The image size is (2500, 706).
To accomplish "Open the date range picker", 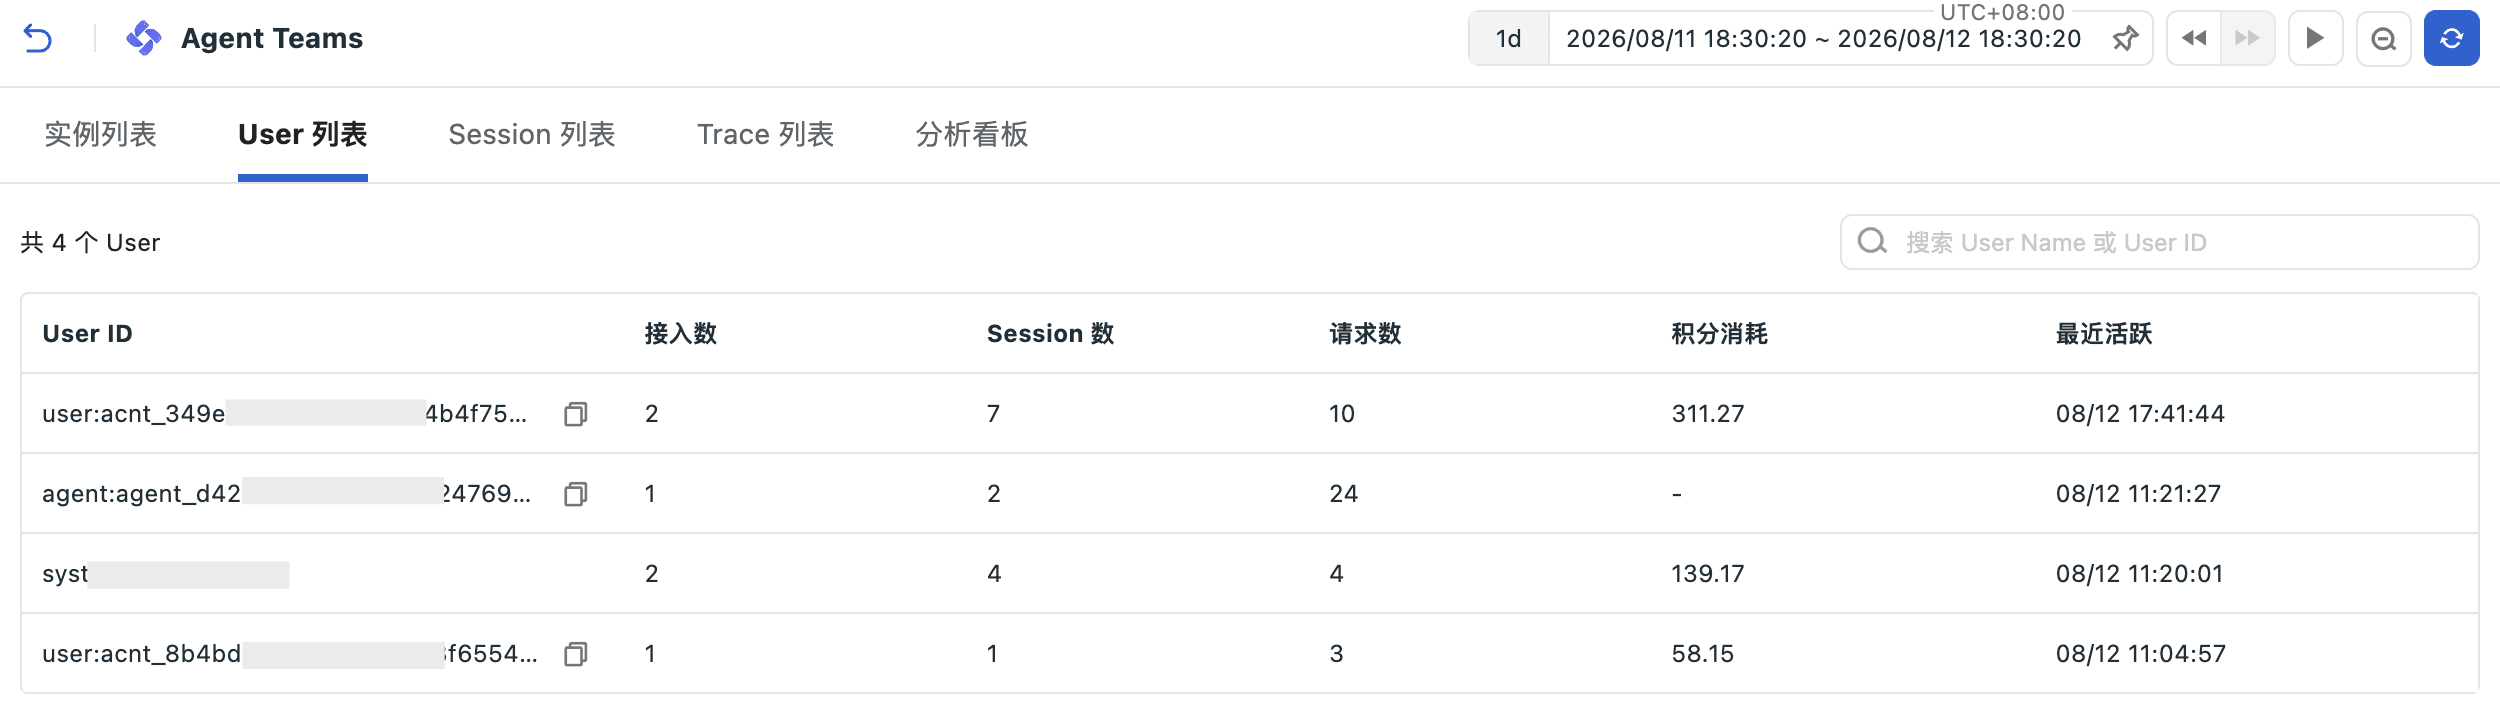I will tap(1823, 39).
